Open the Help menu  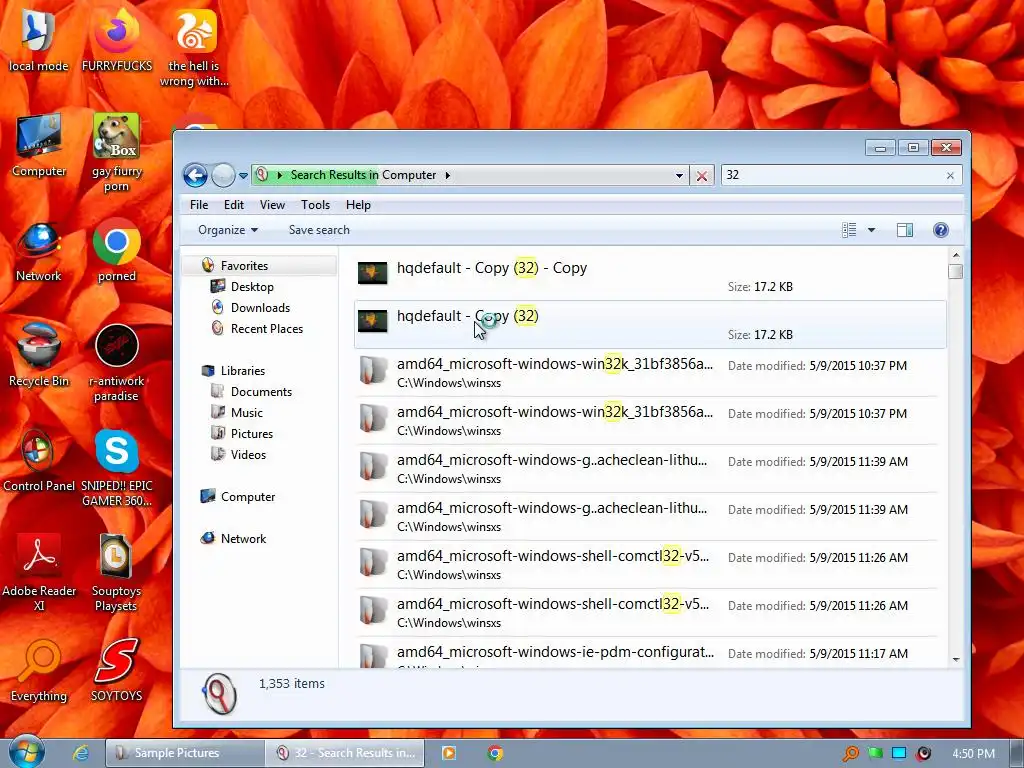(x=358, y=205)
